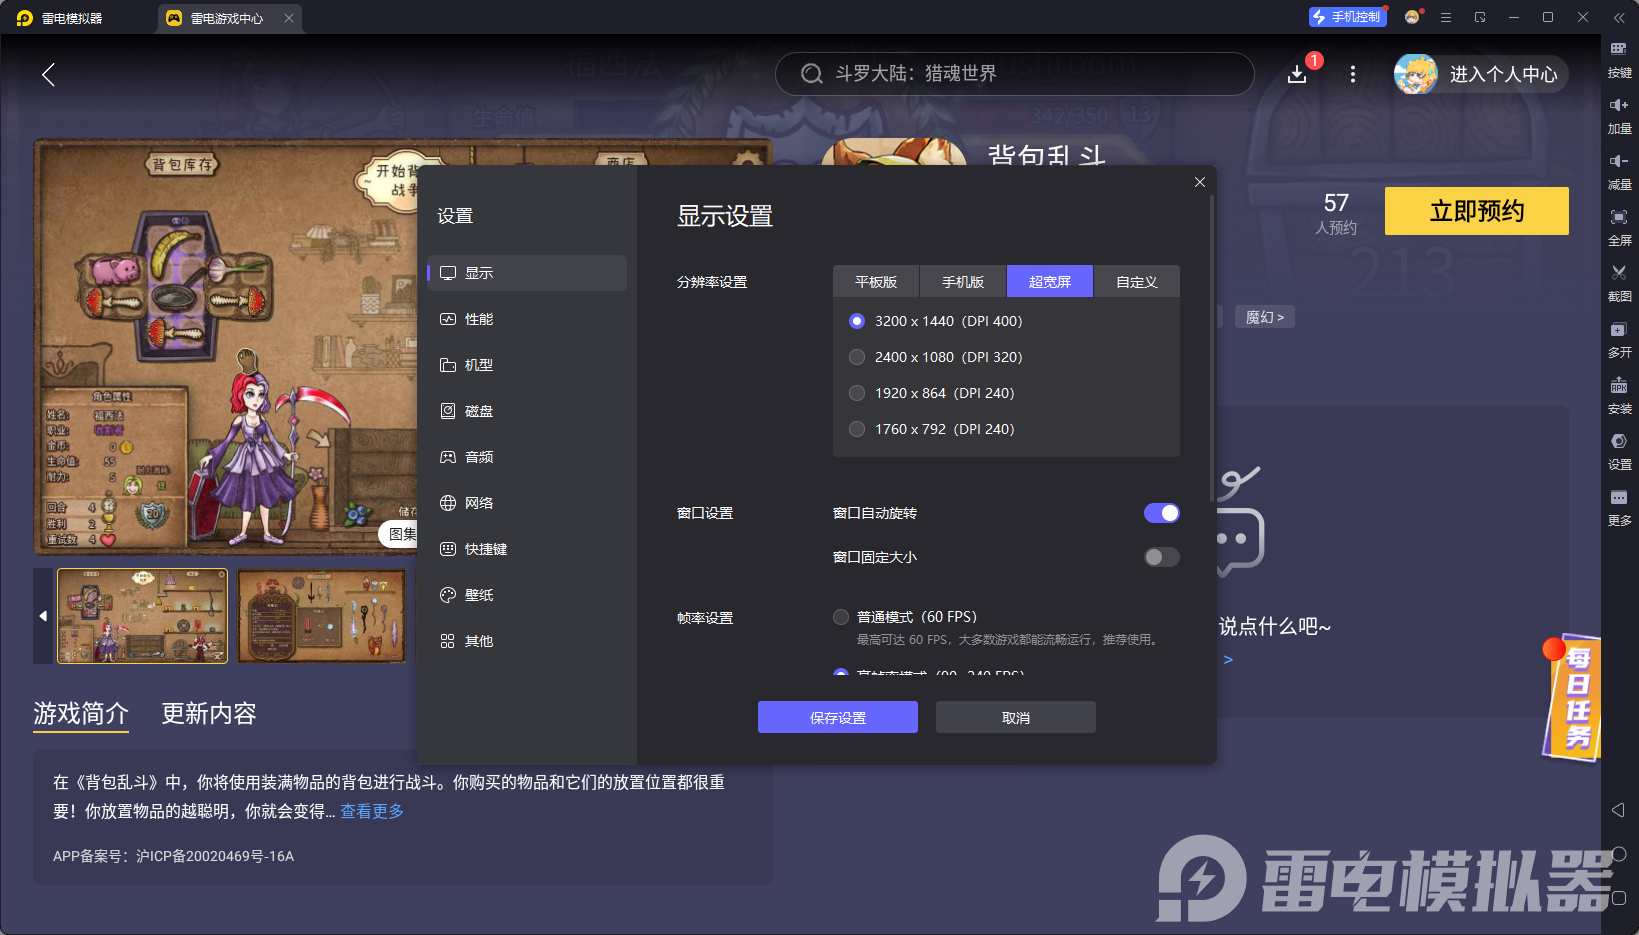Open 音频 settings category
1639x935 pixels.
point(527,457)
